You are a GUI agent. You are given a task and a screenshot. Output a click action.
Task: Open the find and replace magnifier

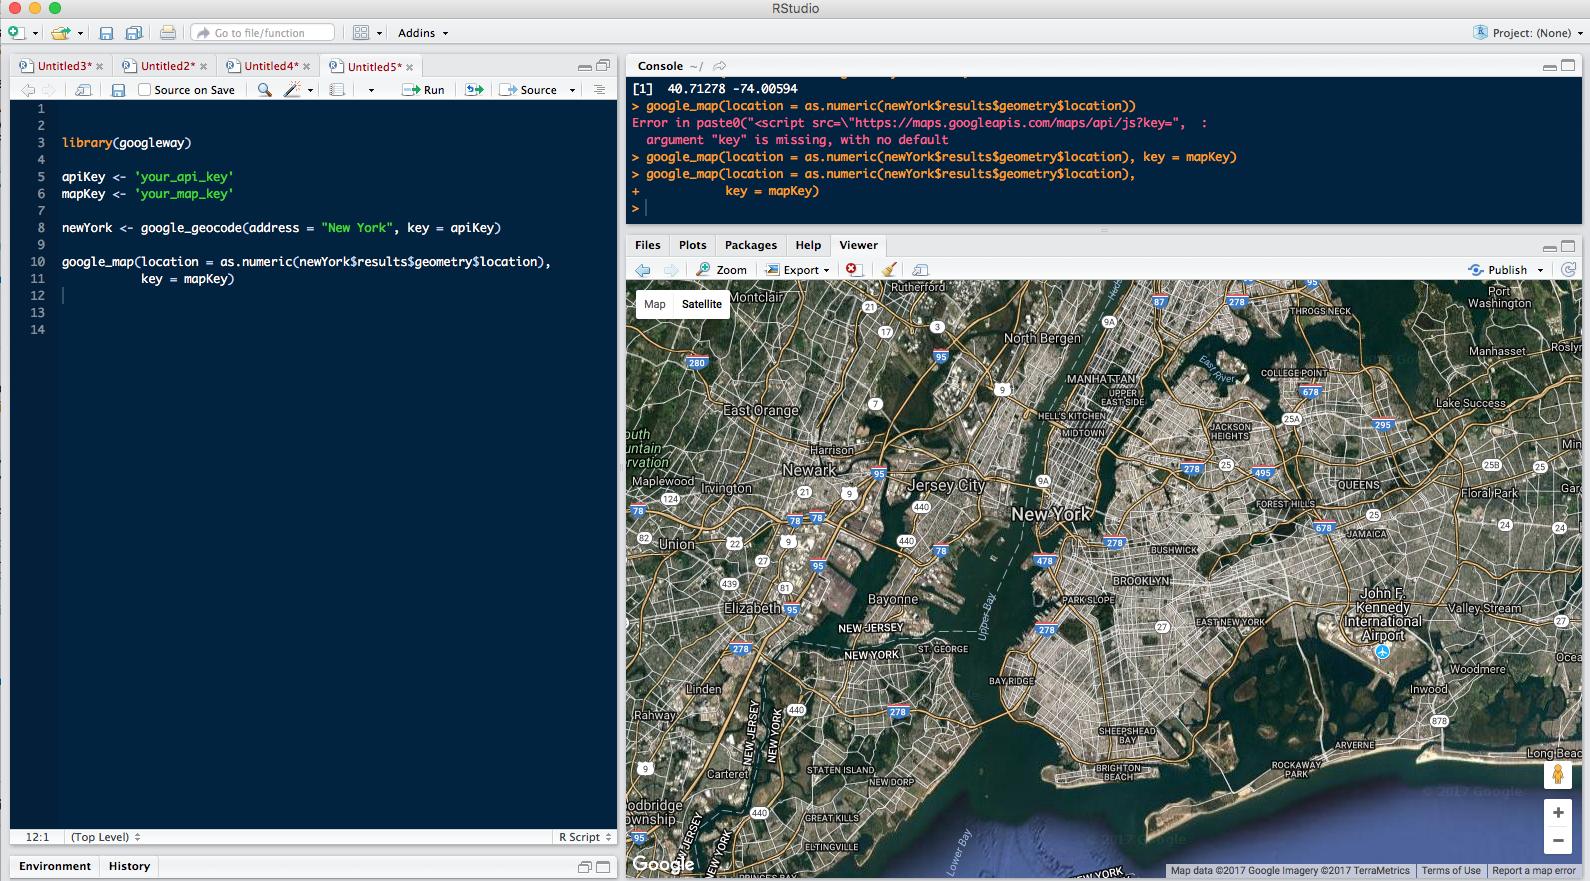[264, 90]
